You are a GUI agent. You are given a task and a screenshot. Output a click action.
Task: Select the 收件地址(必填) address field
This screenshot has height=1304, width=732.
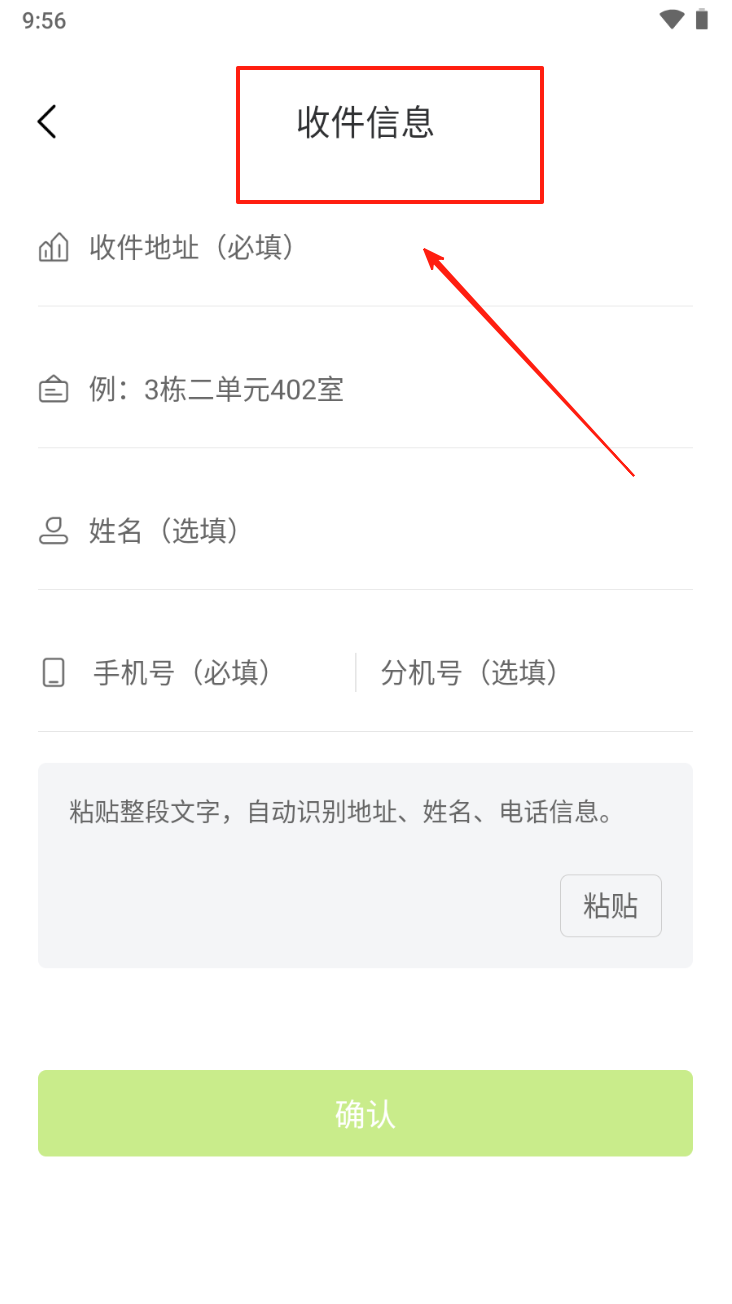pyautogui.click(x=365, y=247)
